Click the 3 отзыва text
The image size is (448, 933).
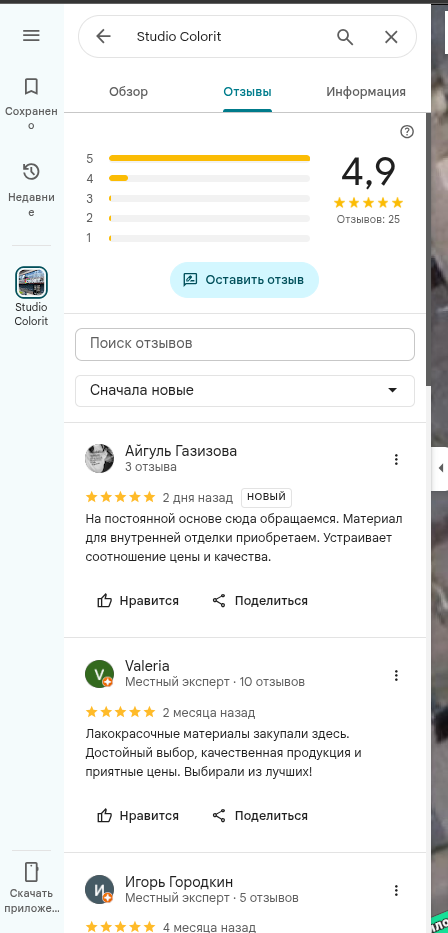pos(151,467)
